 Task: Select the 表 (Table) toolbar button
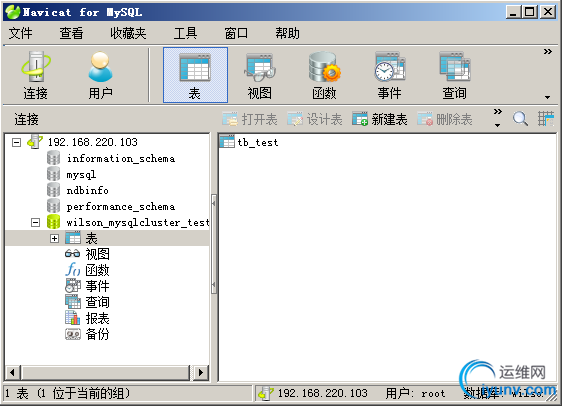(x=195, y=75)
